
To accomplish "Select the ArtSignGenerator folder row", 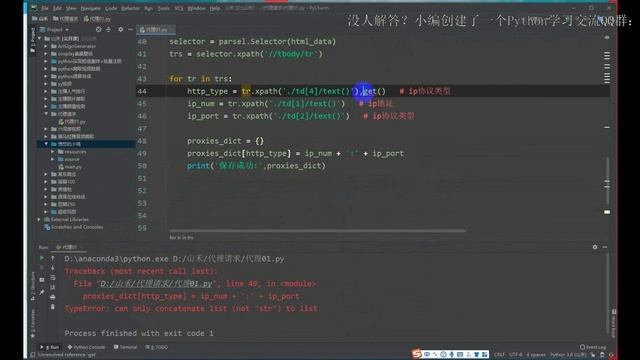I will 86,46.
